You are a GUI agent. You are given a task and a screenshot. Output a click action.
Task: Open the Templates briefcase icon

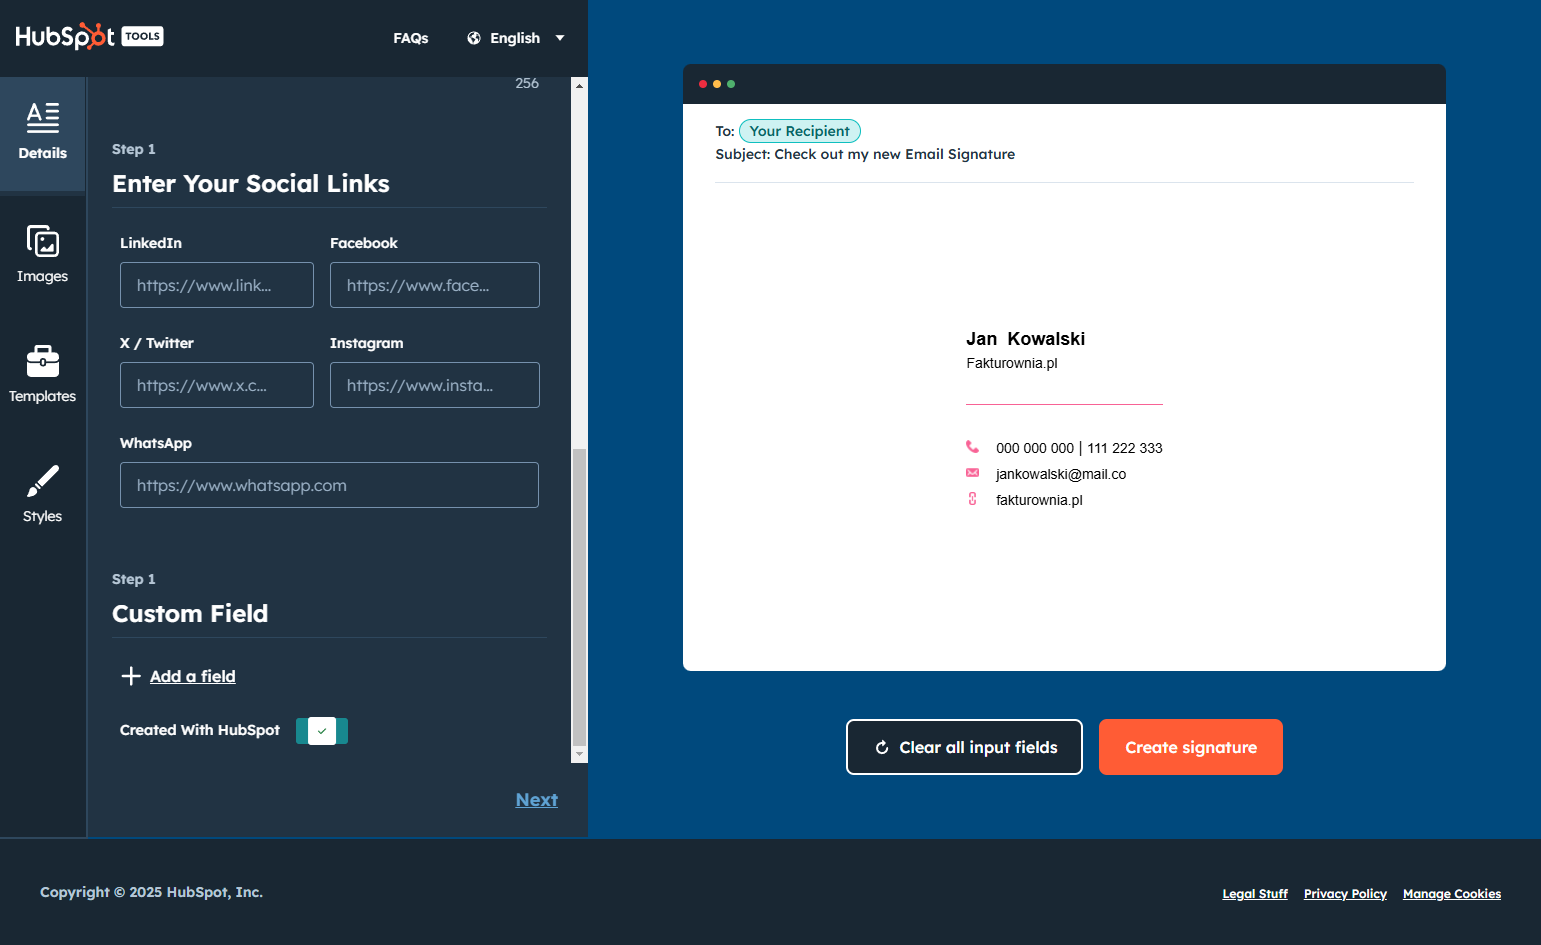[42, 361]
